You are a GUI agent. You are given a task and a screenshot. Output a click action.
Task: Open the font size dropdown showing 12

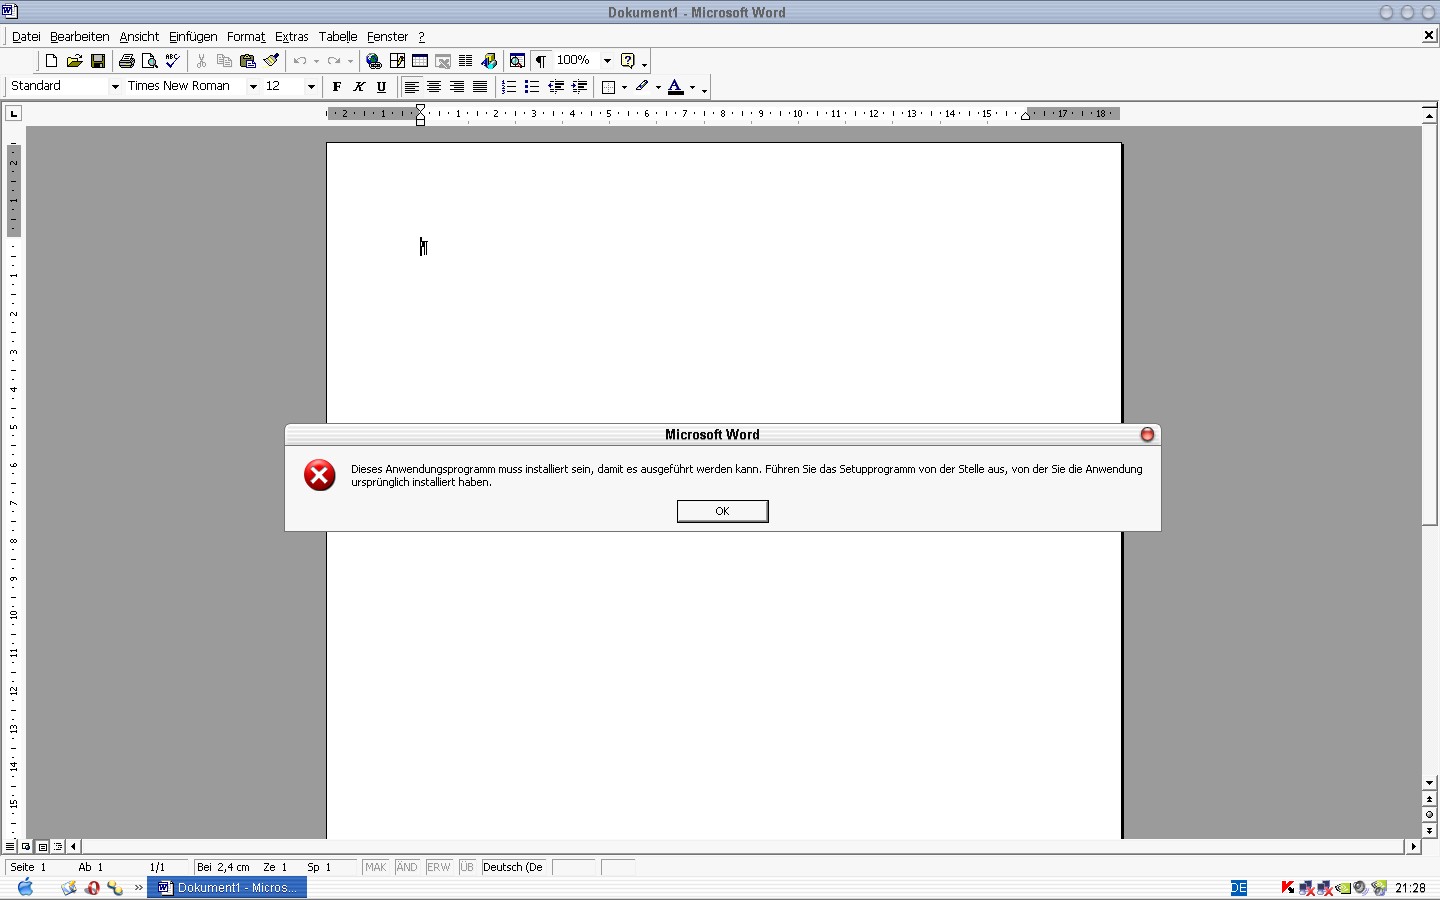pyautogui.click(x=311, y=87)
